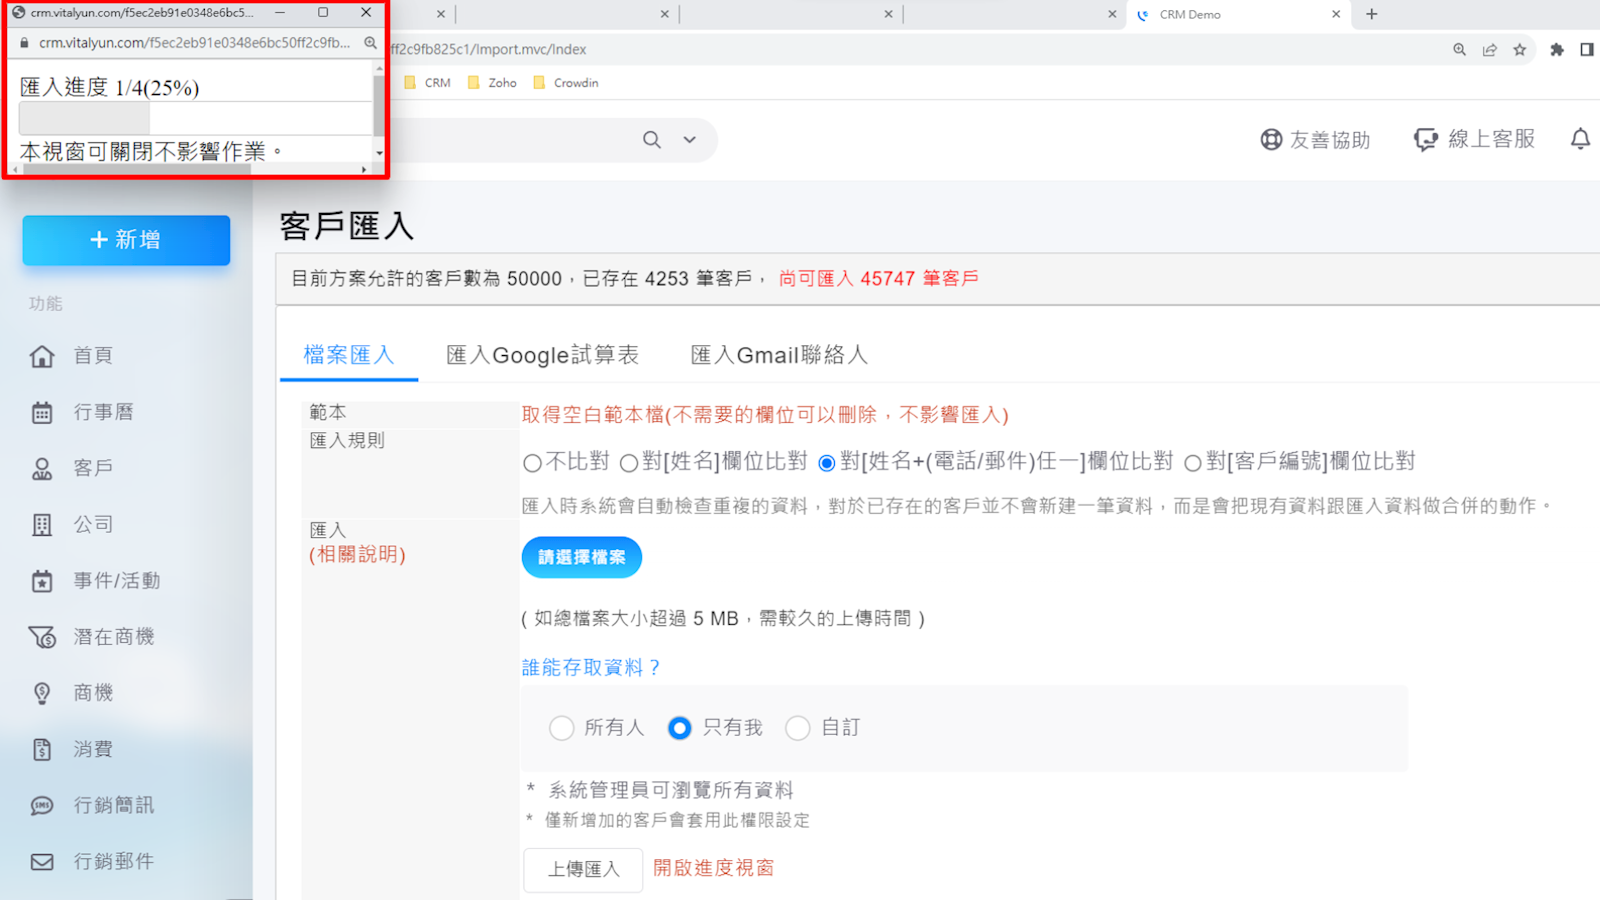Expand the search options dropdown arrow
This screenshot has width=1600, height=900.
(x=690, y=140)
